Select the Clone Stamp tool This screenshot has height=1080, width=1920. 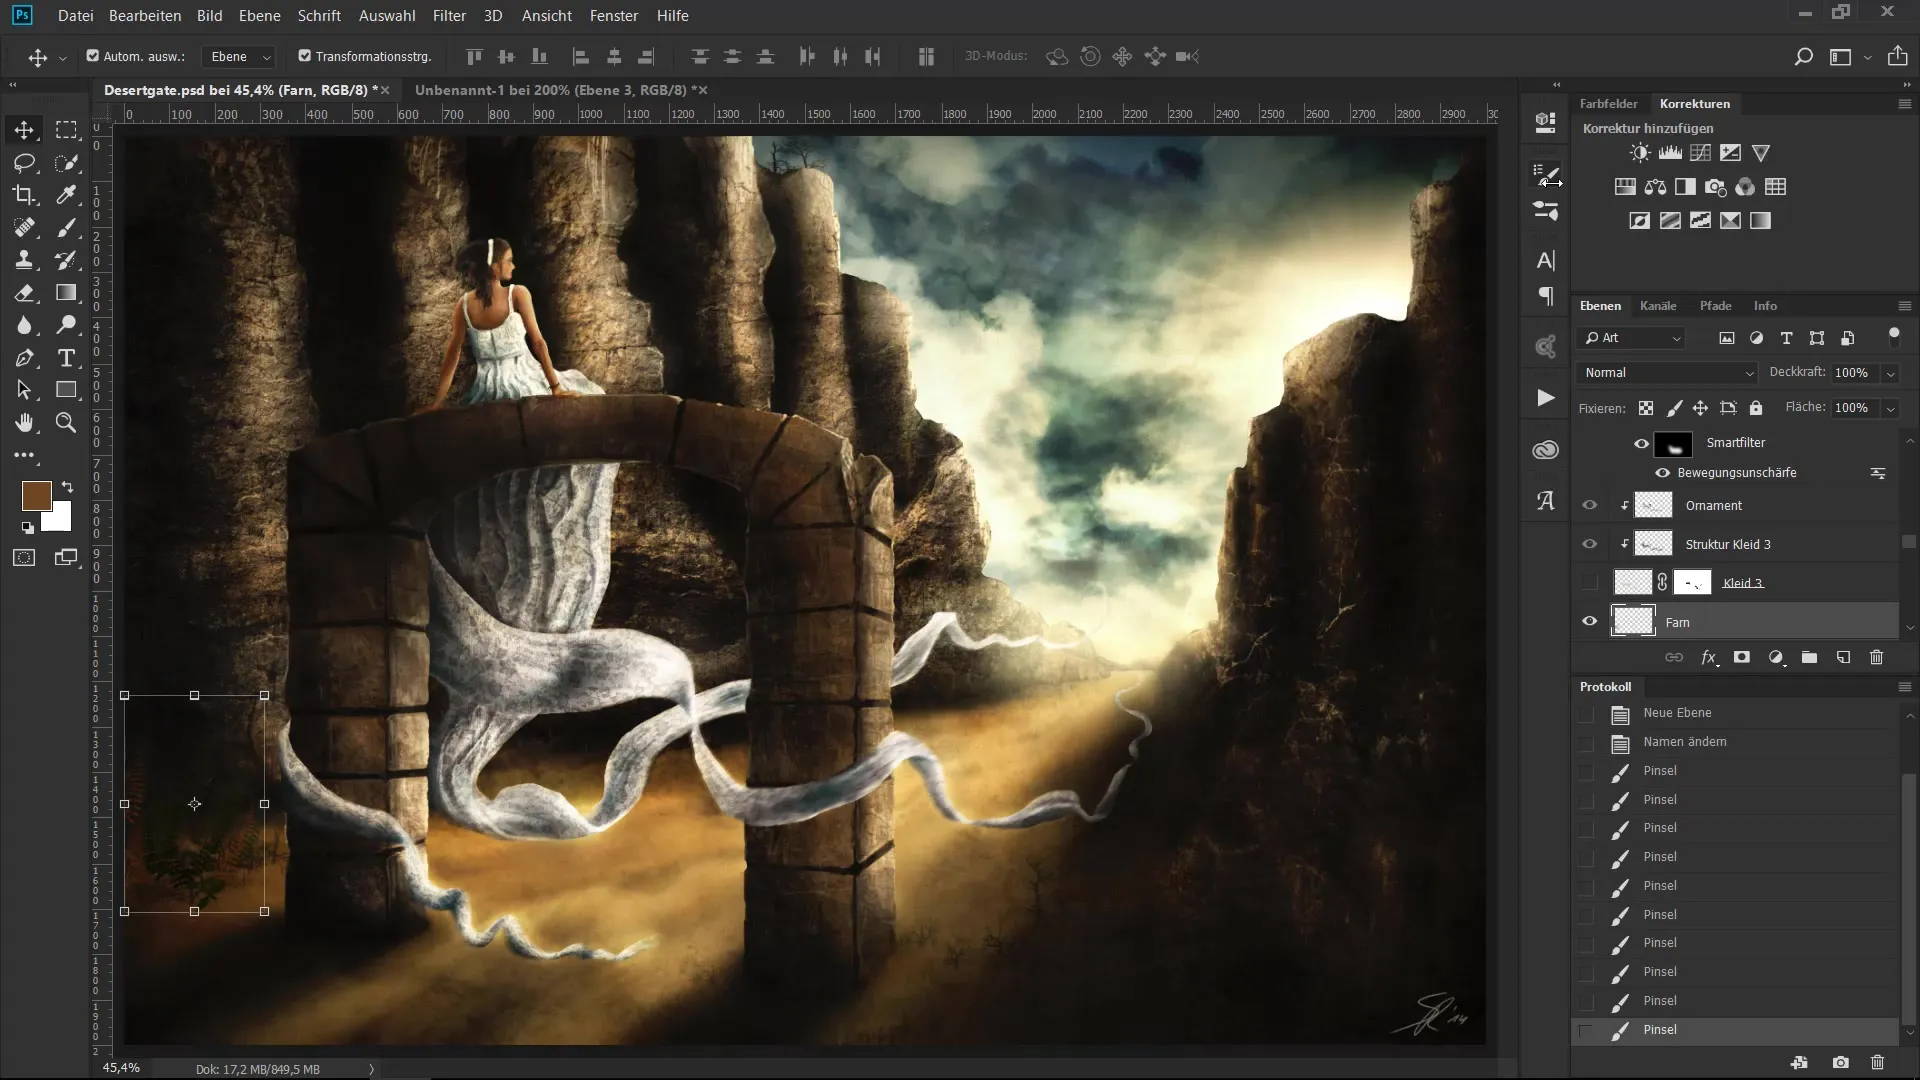(x=24, y=260)
